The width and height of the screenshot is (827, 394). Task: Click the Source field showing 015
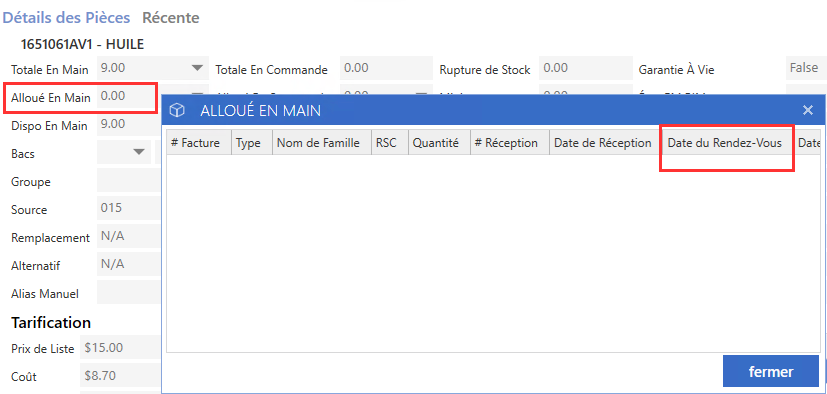point(128,208)
